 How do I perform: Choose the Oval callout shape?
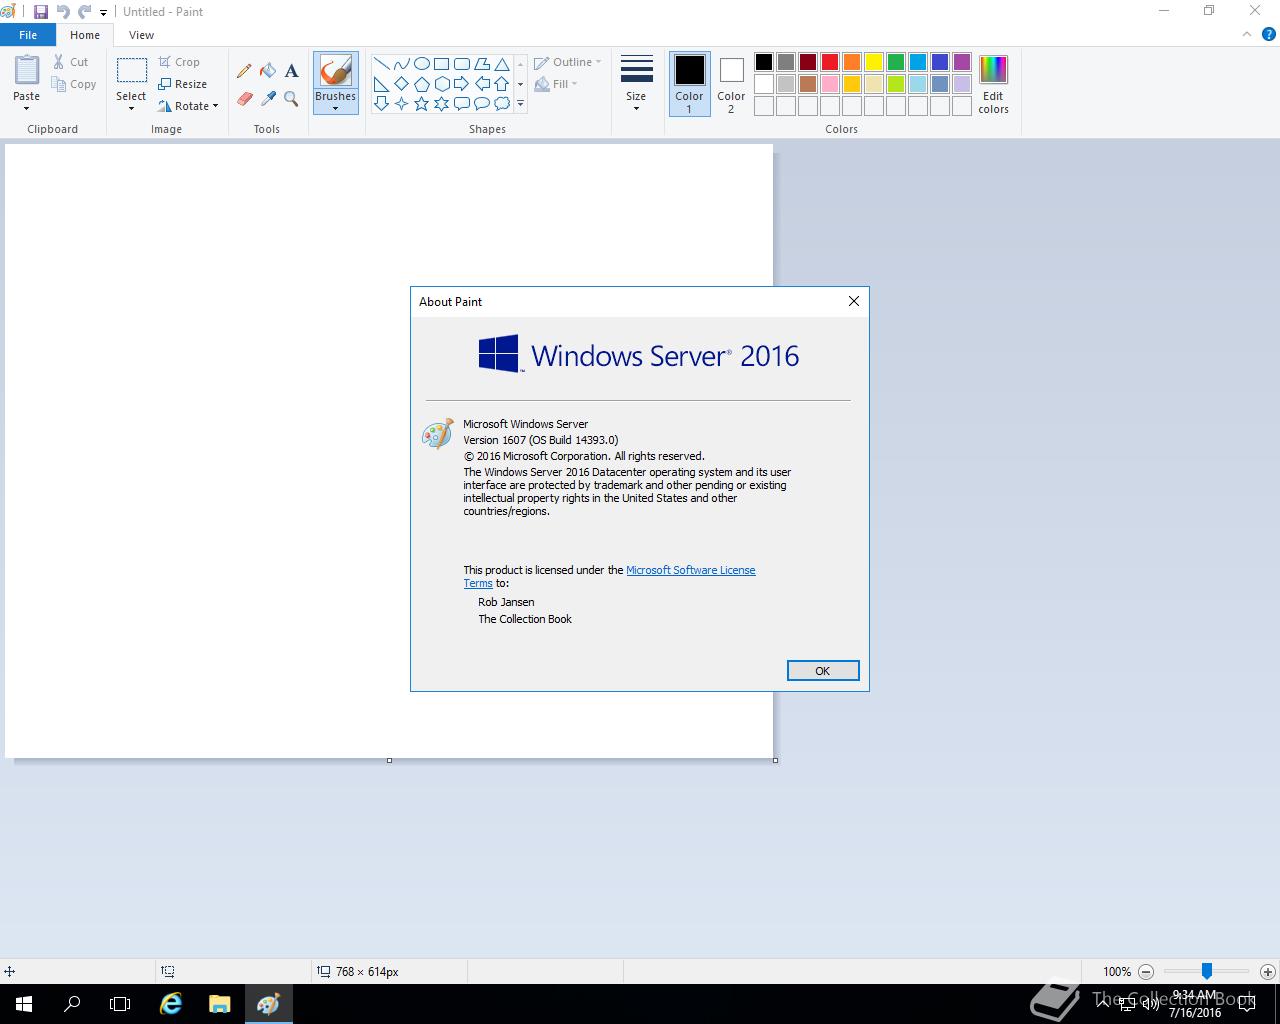(x=481, y=103)
